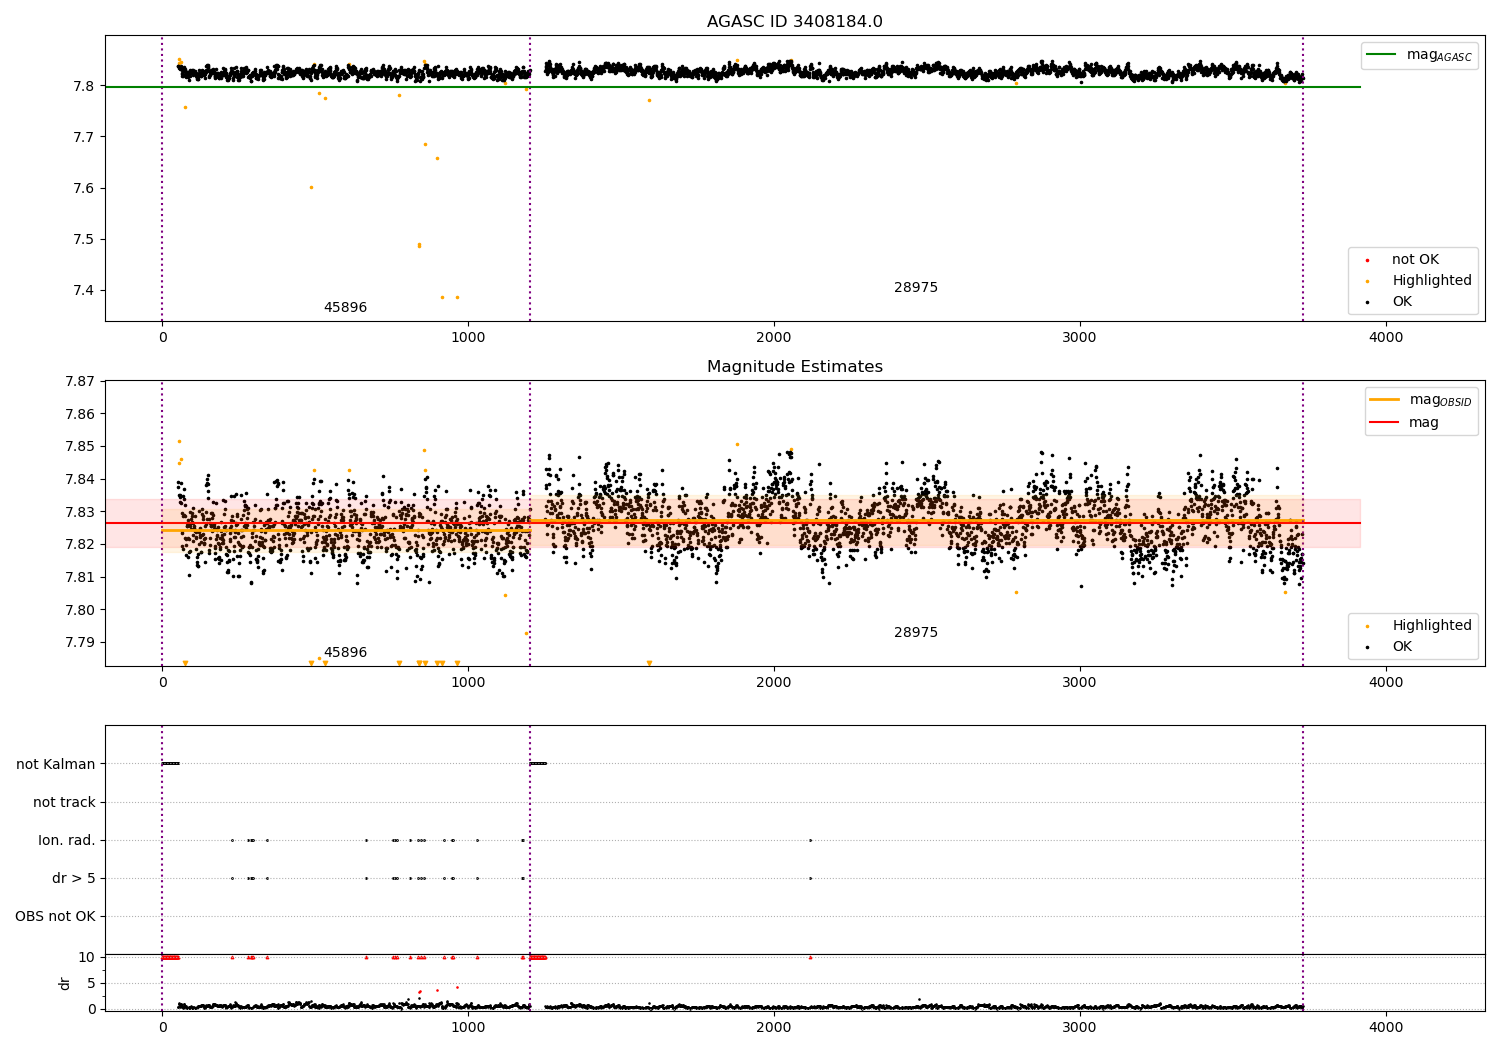Viewport: 1500px width, 1050px height.
Task: Click the '45896' label in the top plot
Action: 345,308
